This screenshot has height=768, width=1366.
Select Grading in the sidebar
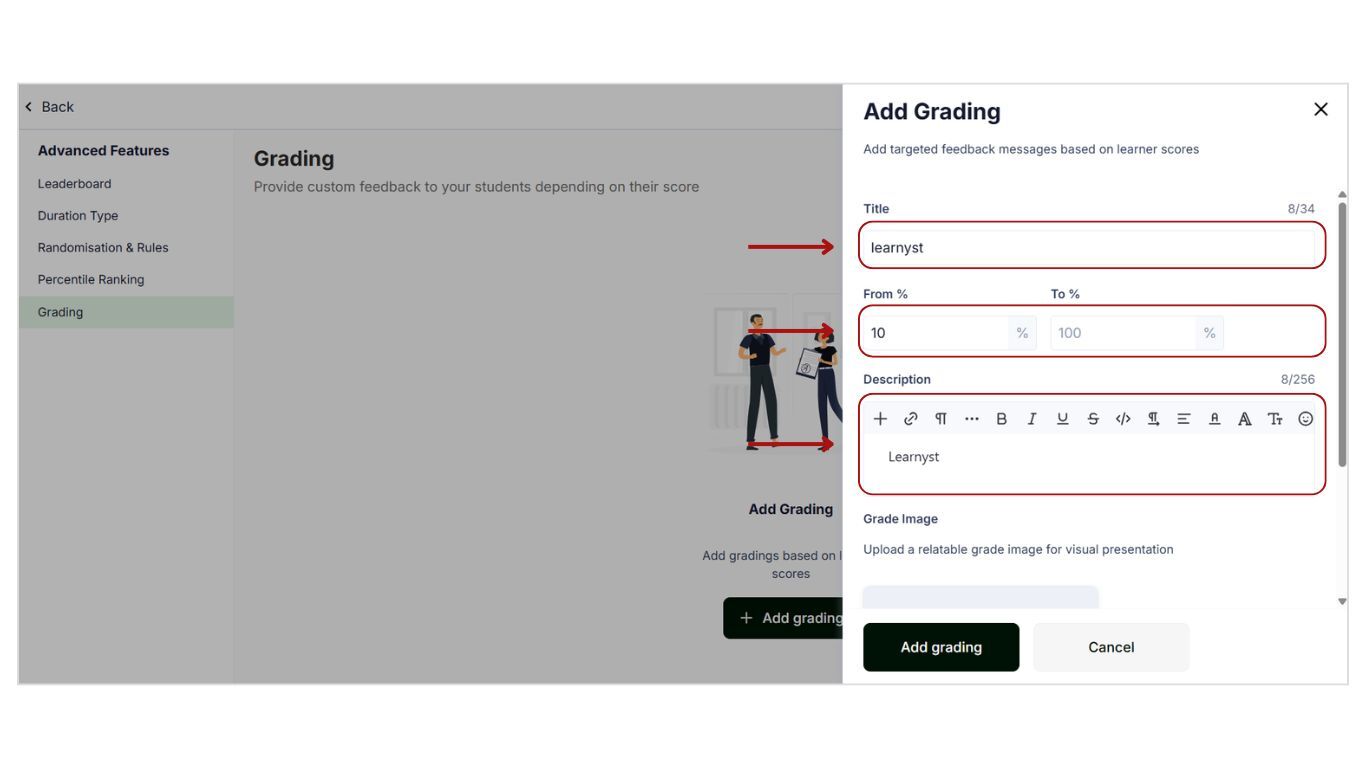click(x=126, y=312)
